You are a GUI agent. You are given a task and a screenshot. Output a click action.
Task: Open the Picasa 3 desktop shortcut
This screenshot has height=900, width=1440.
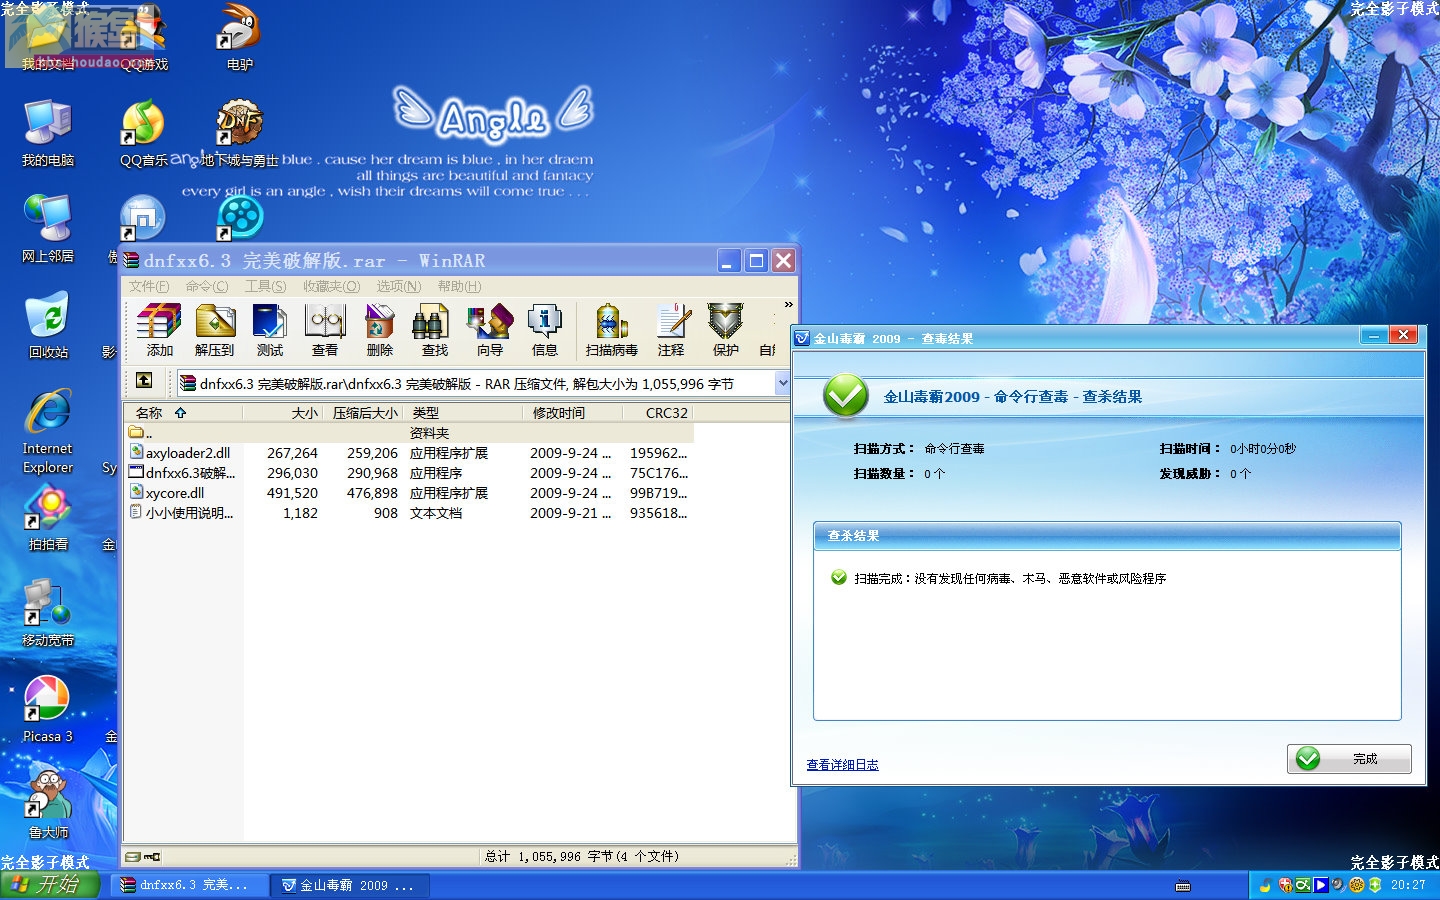coord(47,709)
